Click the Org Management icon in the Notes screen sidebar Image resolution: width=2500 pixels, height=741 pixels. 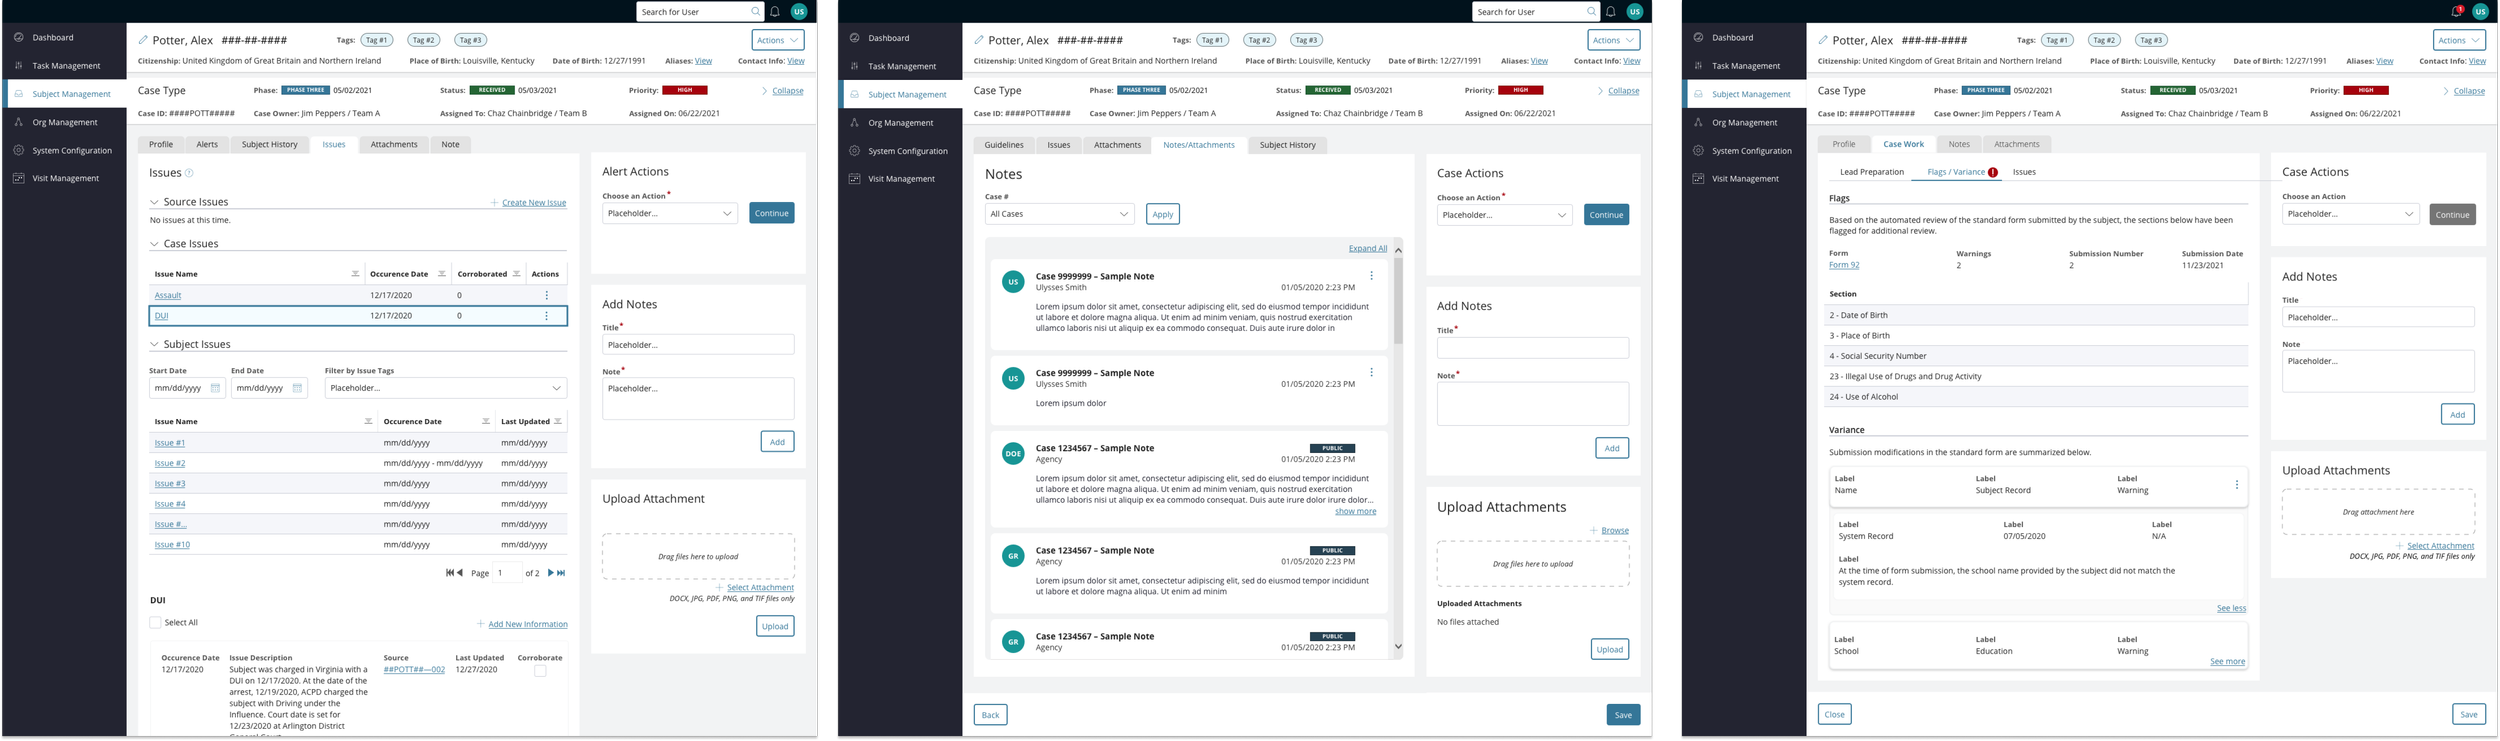click(x=855, y=122)
